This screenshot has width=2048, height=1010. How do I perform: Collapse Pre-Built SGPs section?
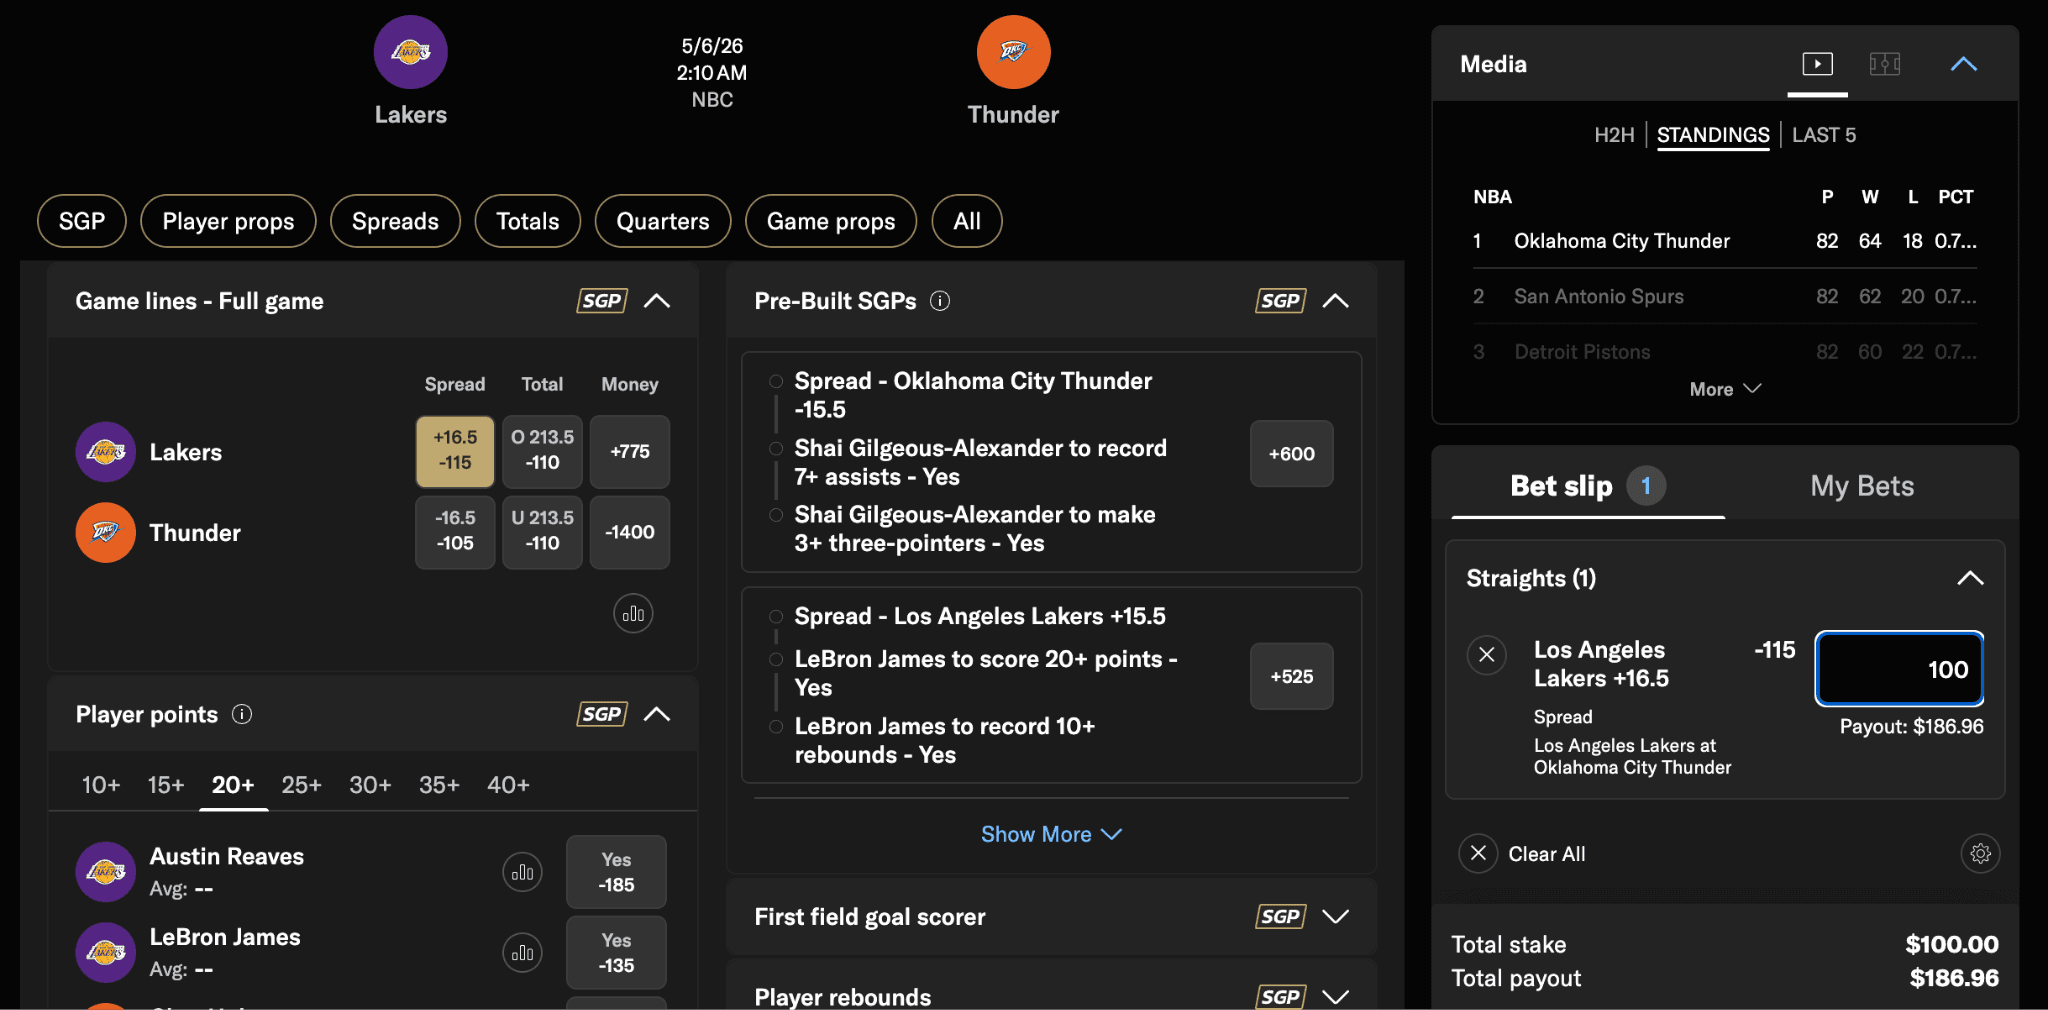point(1336,301)
